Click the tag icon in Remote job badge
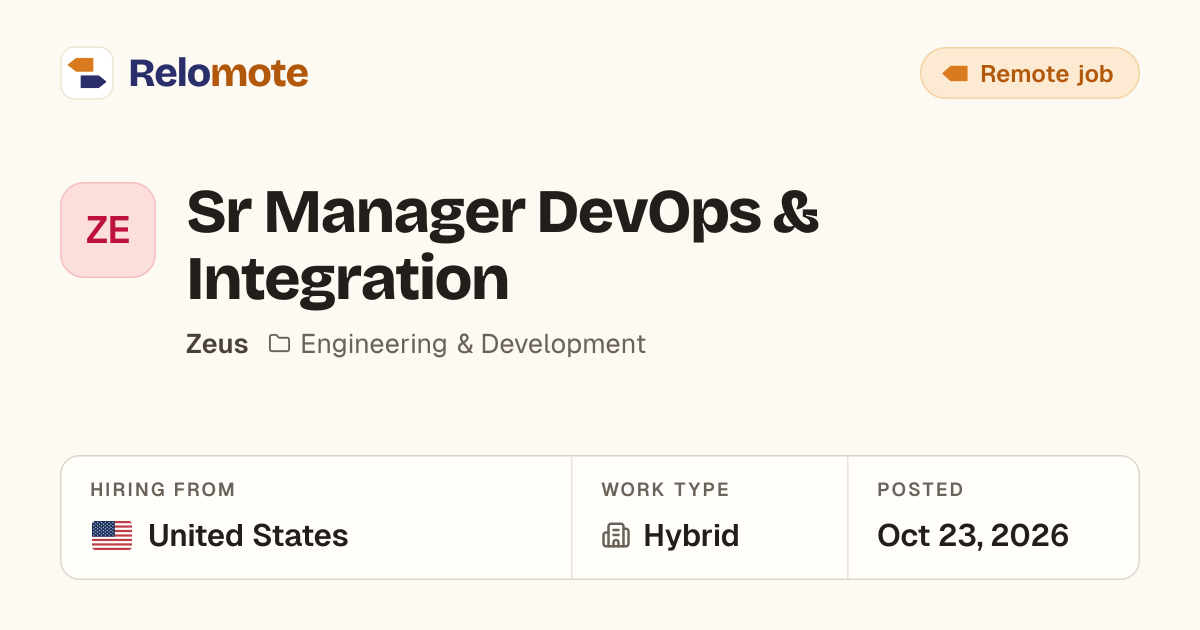The height and width of the screenshot is (630, 1200). [955, 74]
